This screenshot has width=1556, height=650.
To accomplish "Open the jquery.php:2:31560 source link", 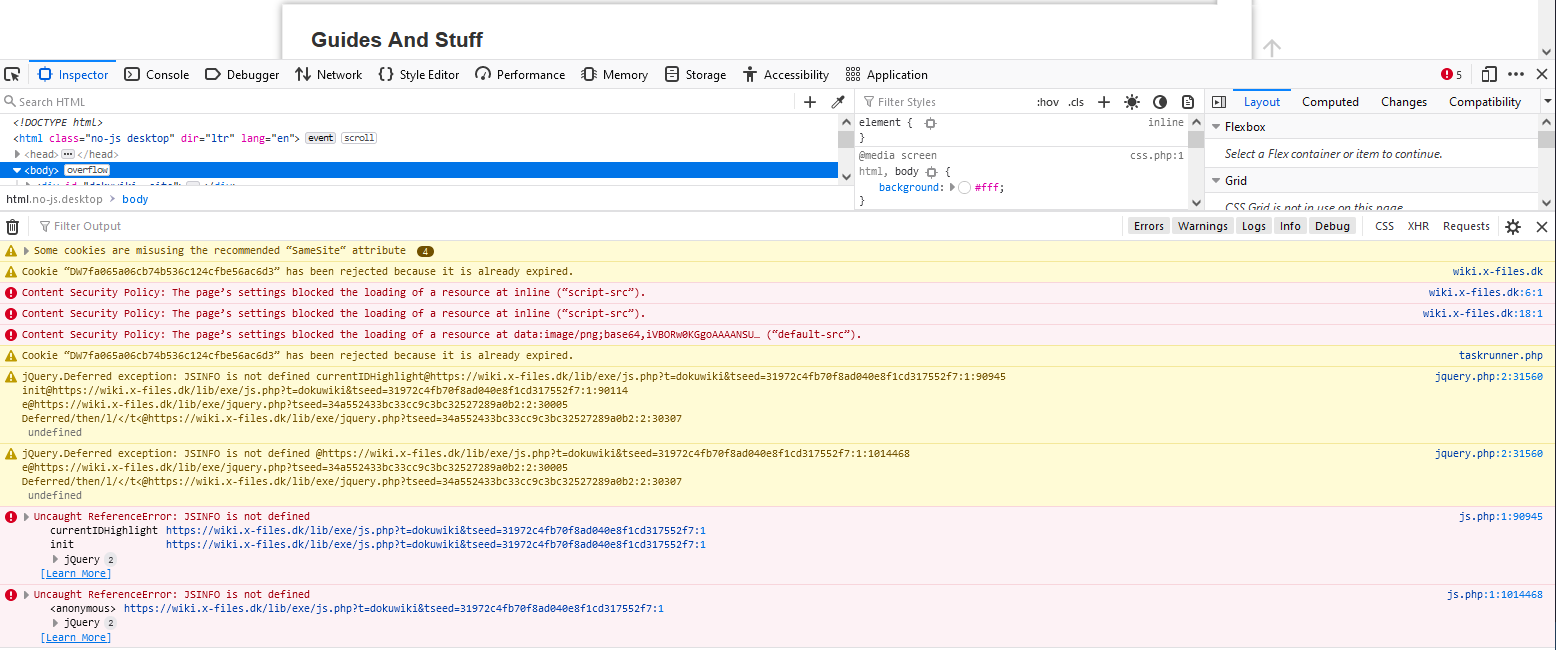I will click(1488, 376).
